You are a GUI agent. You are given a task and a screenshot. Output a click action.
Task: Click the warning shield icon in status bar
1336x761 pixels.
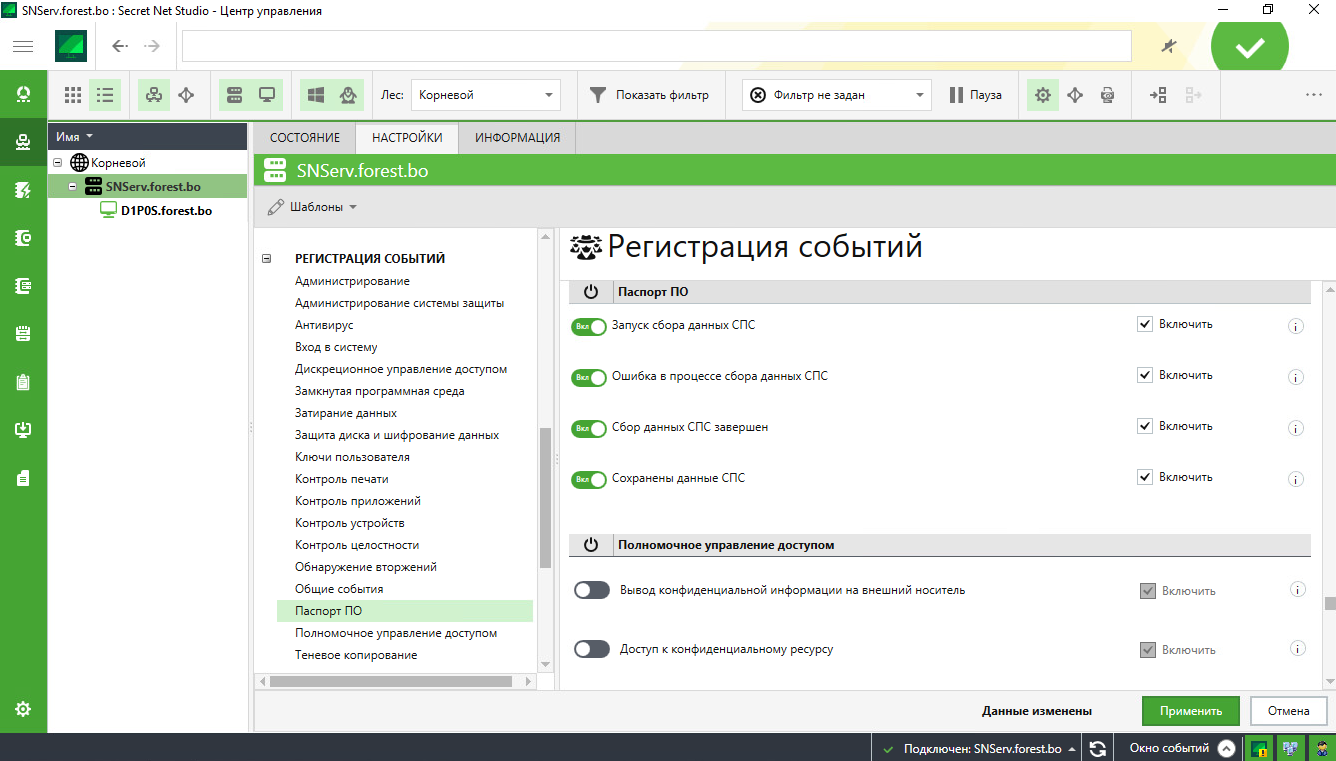coord(1260,748)
